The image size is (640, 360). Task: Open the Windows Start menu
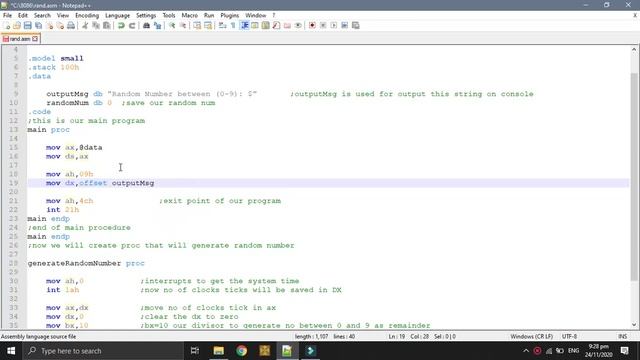(11, 351)
